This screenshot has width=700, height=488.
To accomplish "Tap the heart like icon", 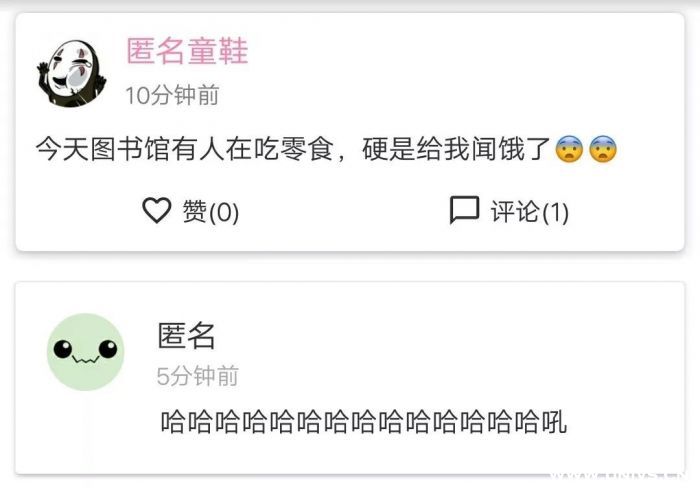I will [157, 210].
